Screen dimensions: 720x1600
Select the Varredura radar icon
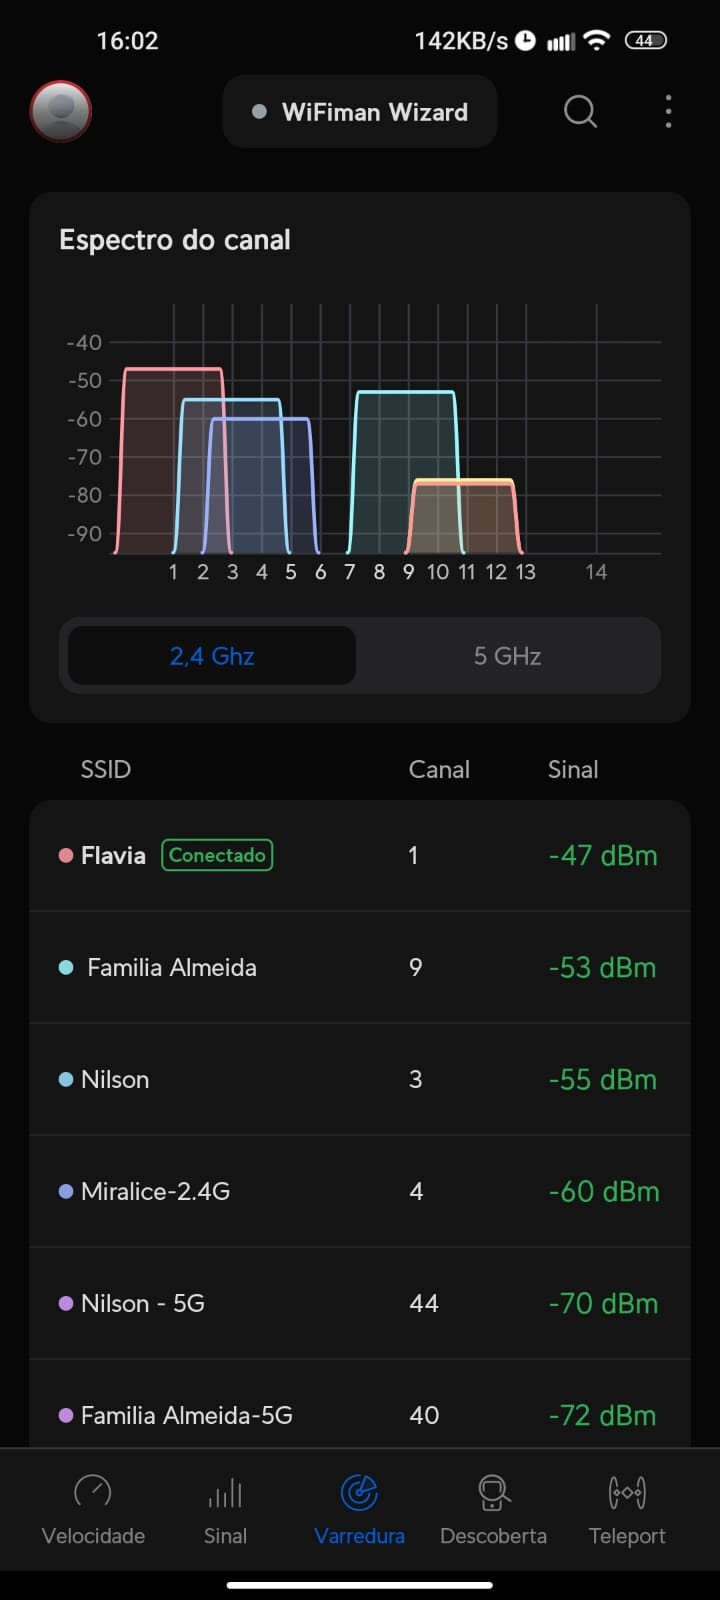[x=359, y=1493]
